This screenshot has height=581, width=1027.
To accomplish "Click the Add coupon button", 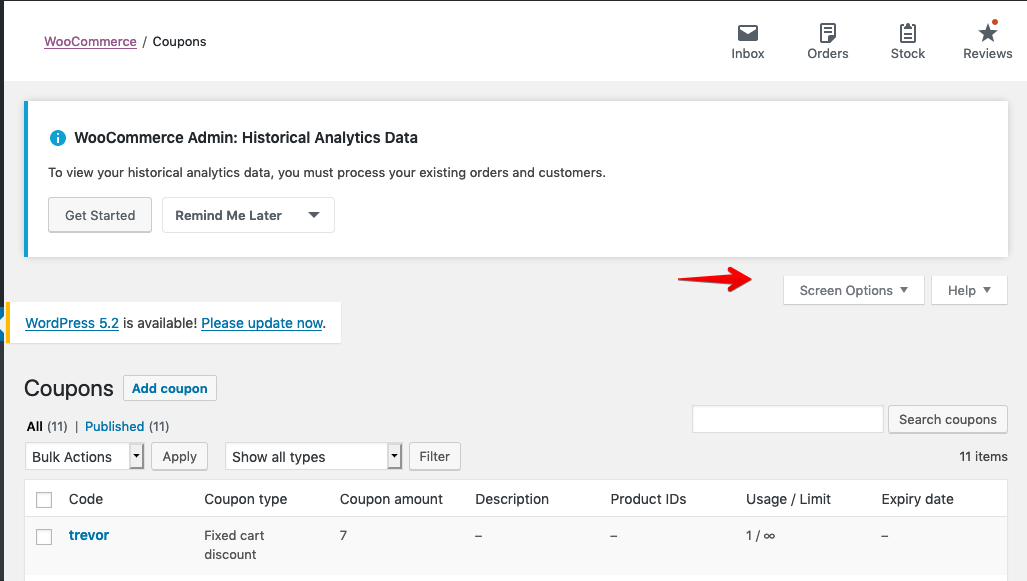I will tap(170, 388).
